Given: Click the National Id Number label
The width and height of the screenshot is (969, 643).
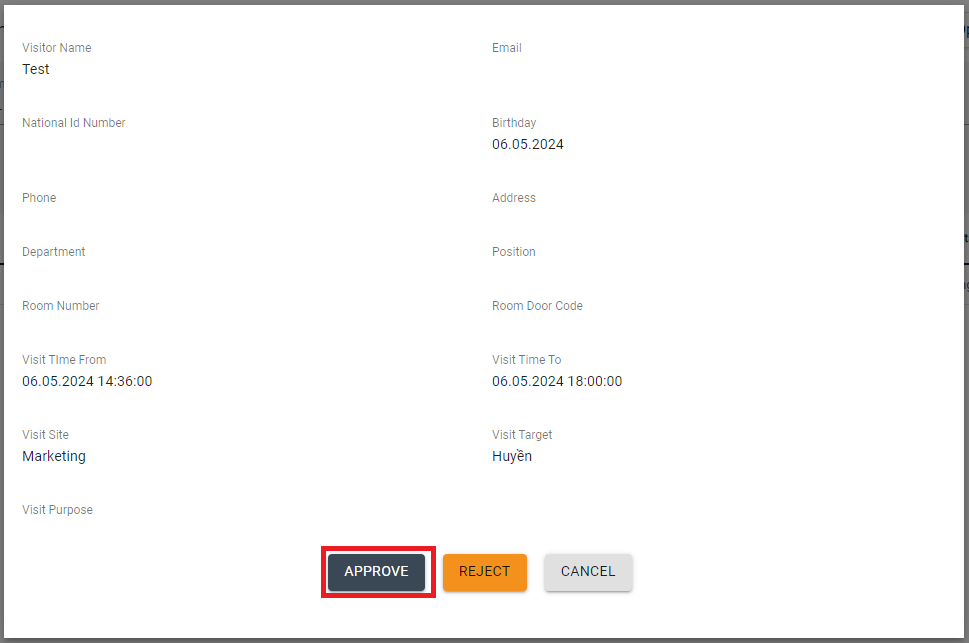Looking at the screenshot, I should point(74,123).
